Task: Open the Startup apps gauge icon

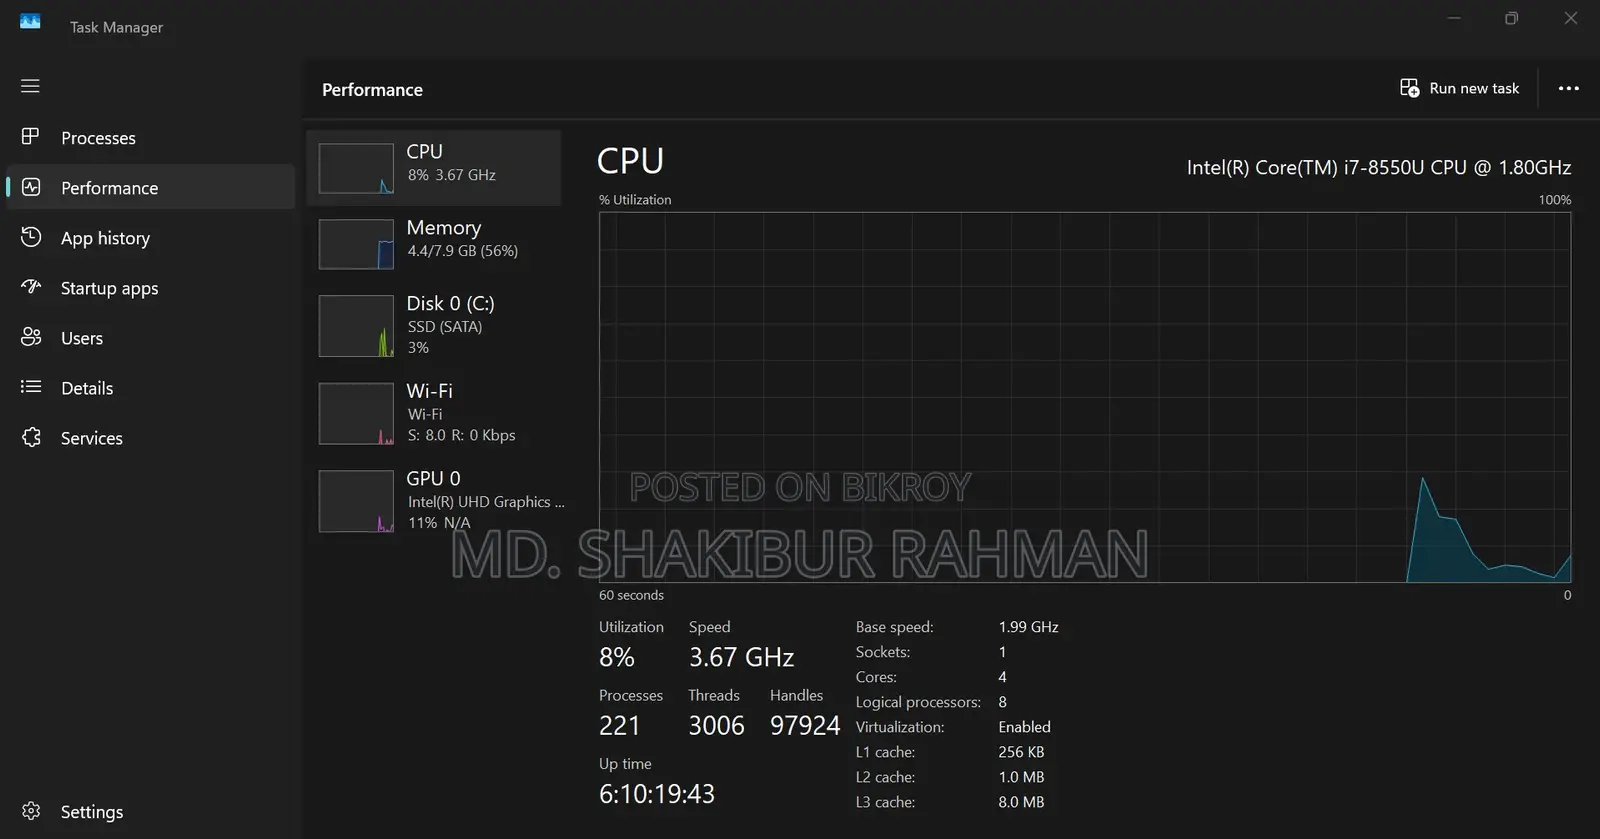Action: [x=31, y=287]
